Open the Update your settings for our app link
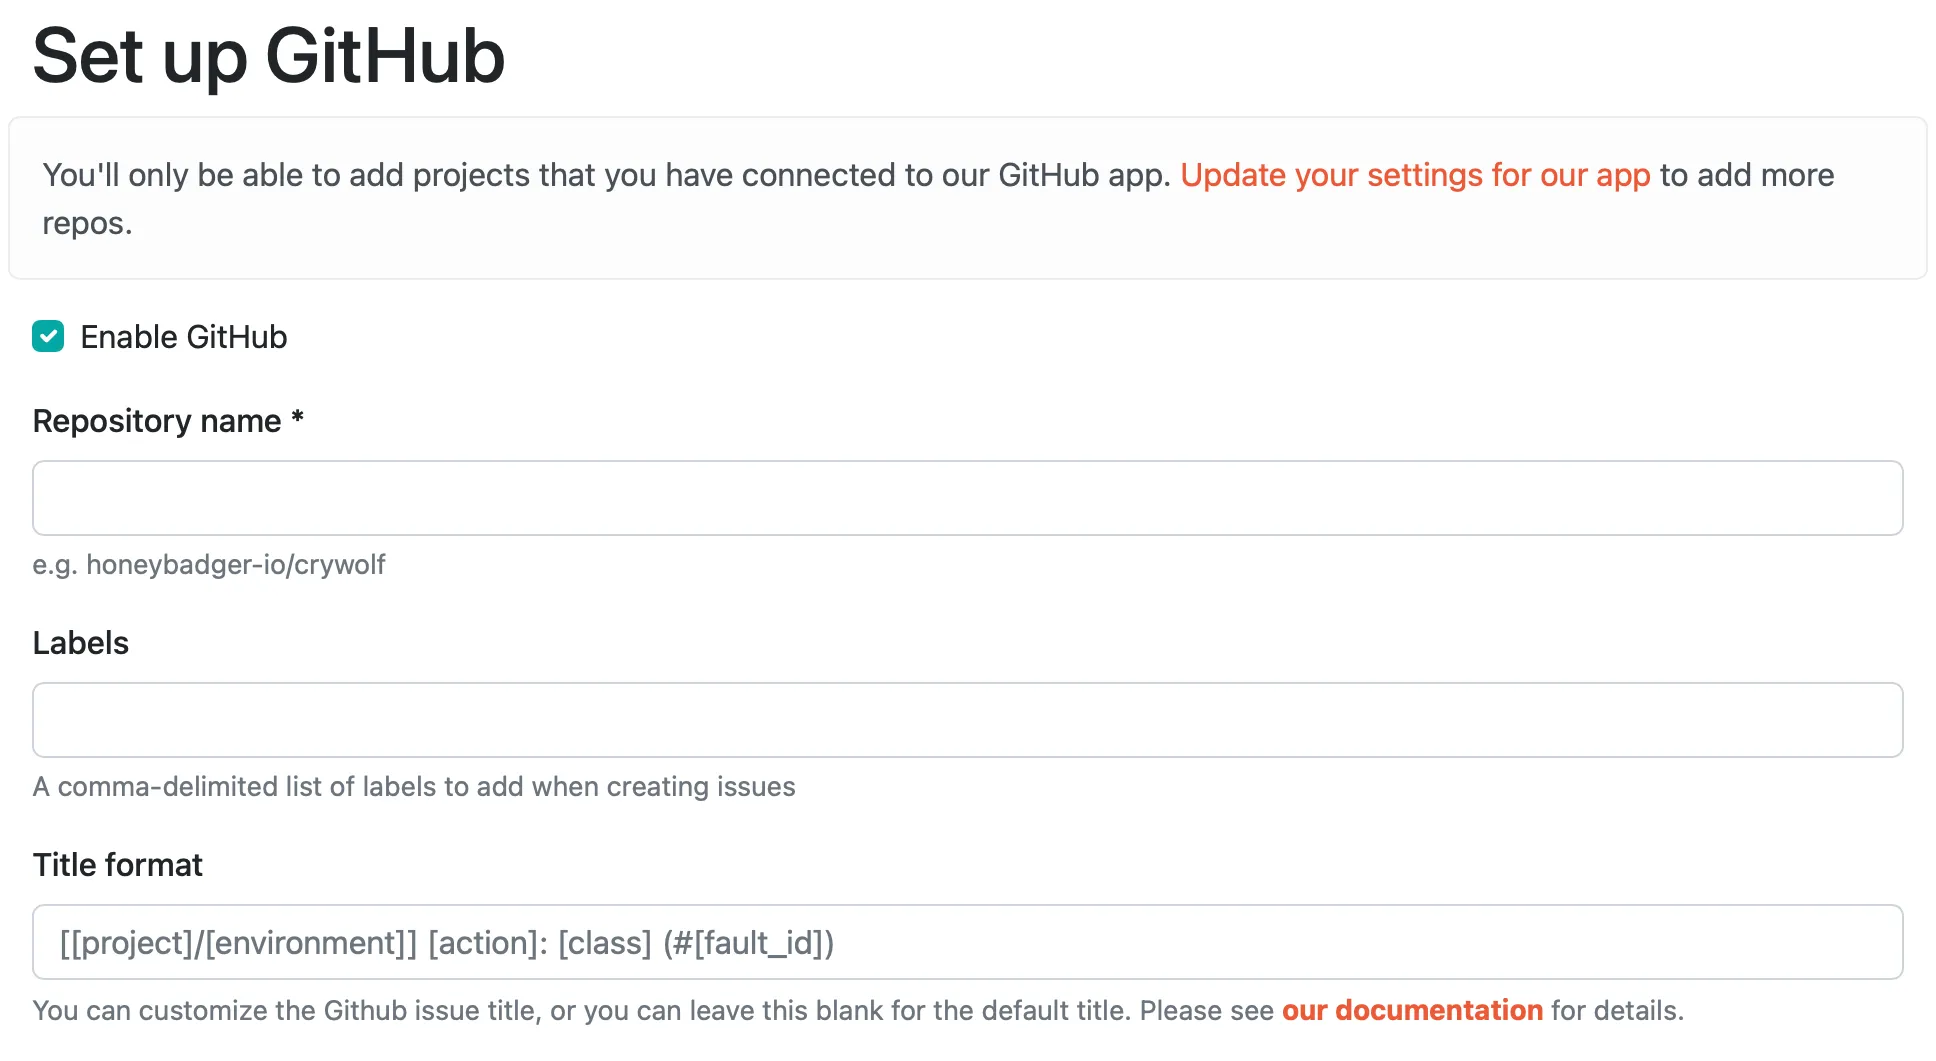This screenshot has width=1936, height=1061. click(x=1416, y=175)
